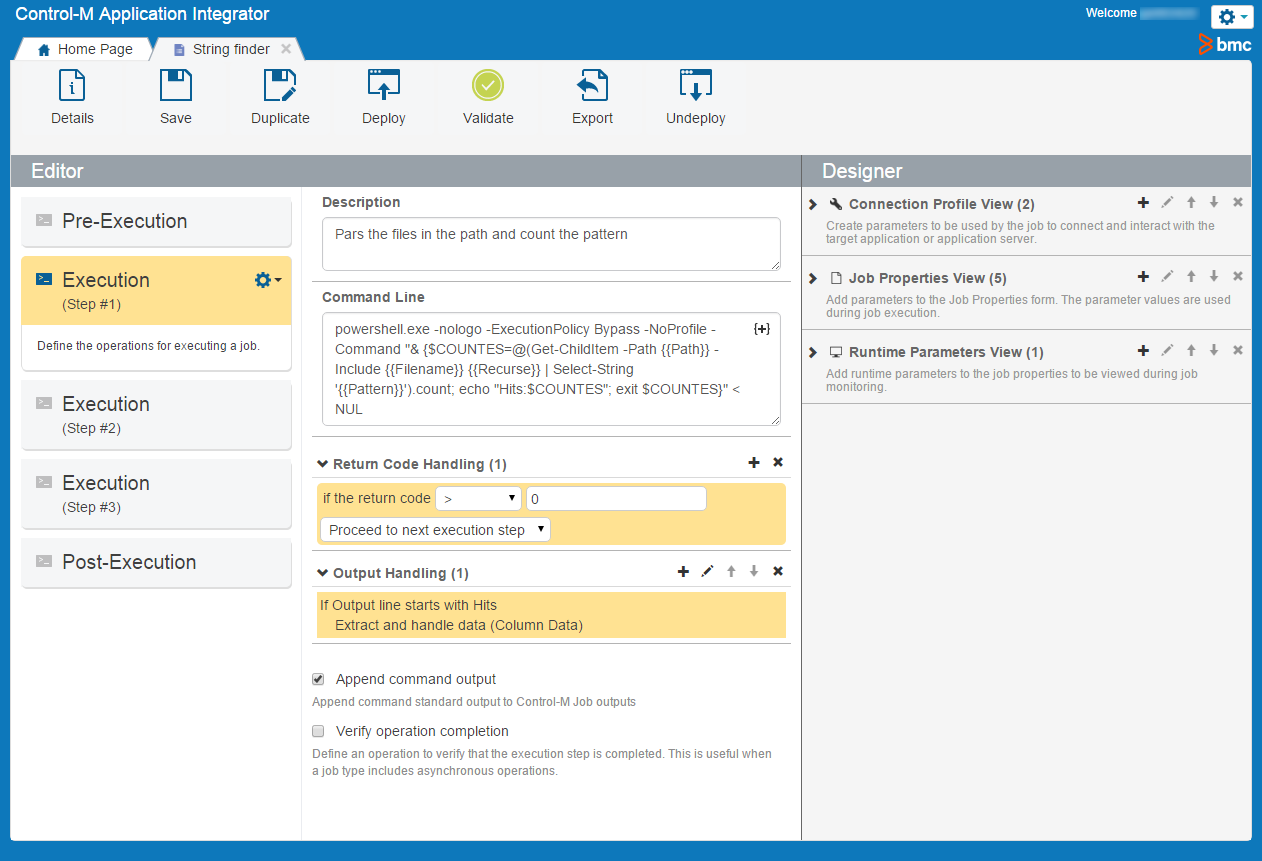Click the insert parameter {+} icon
The image size is (1262, 861).
tap(762, 329)
